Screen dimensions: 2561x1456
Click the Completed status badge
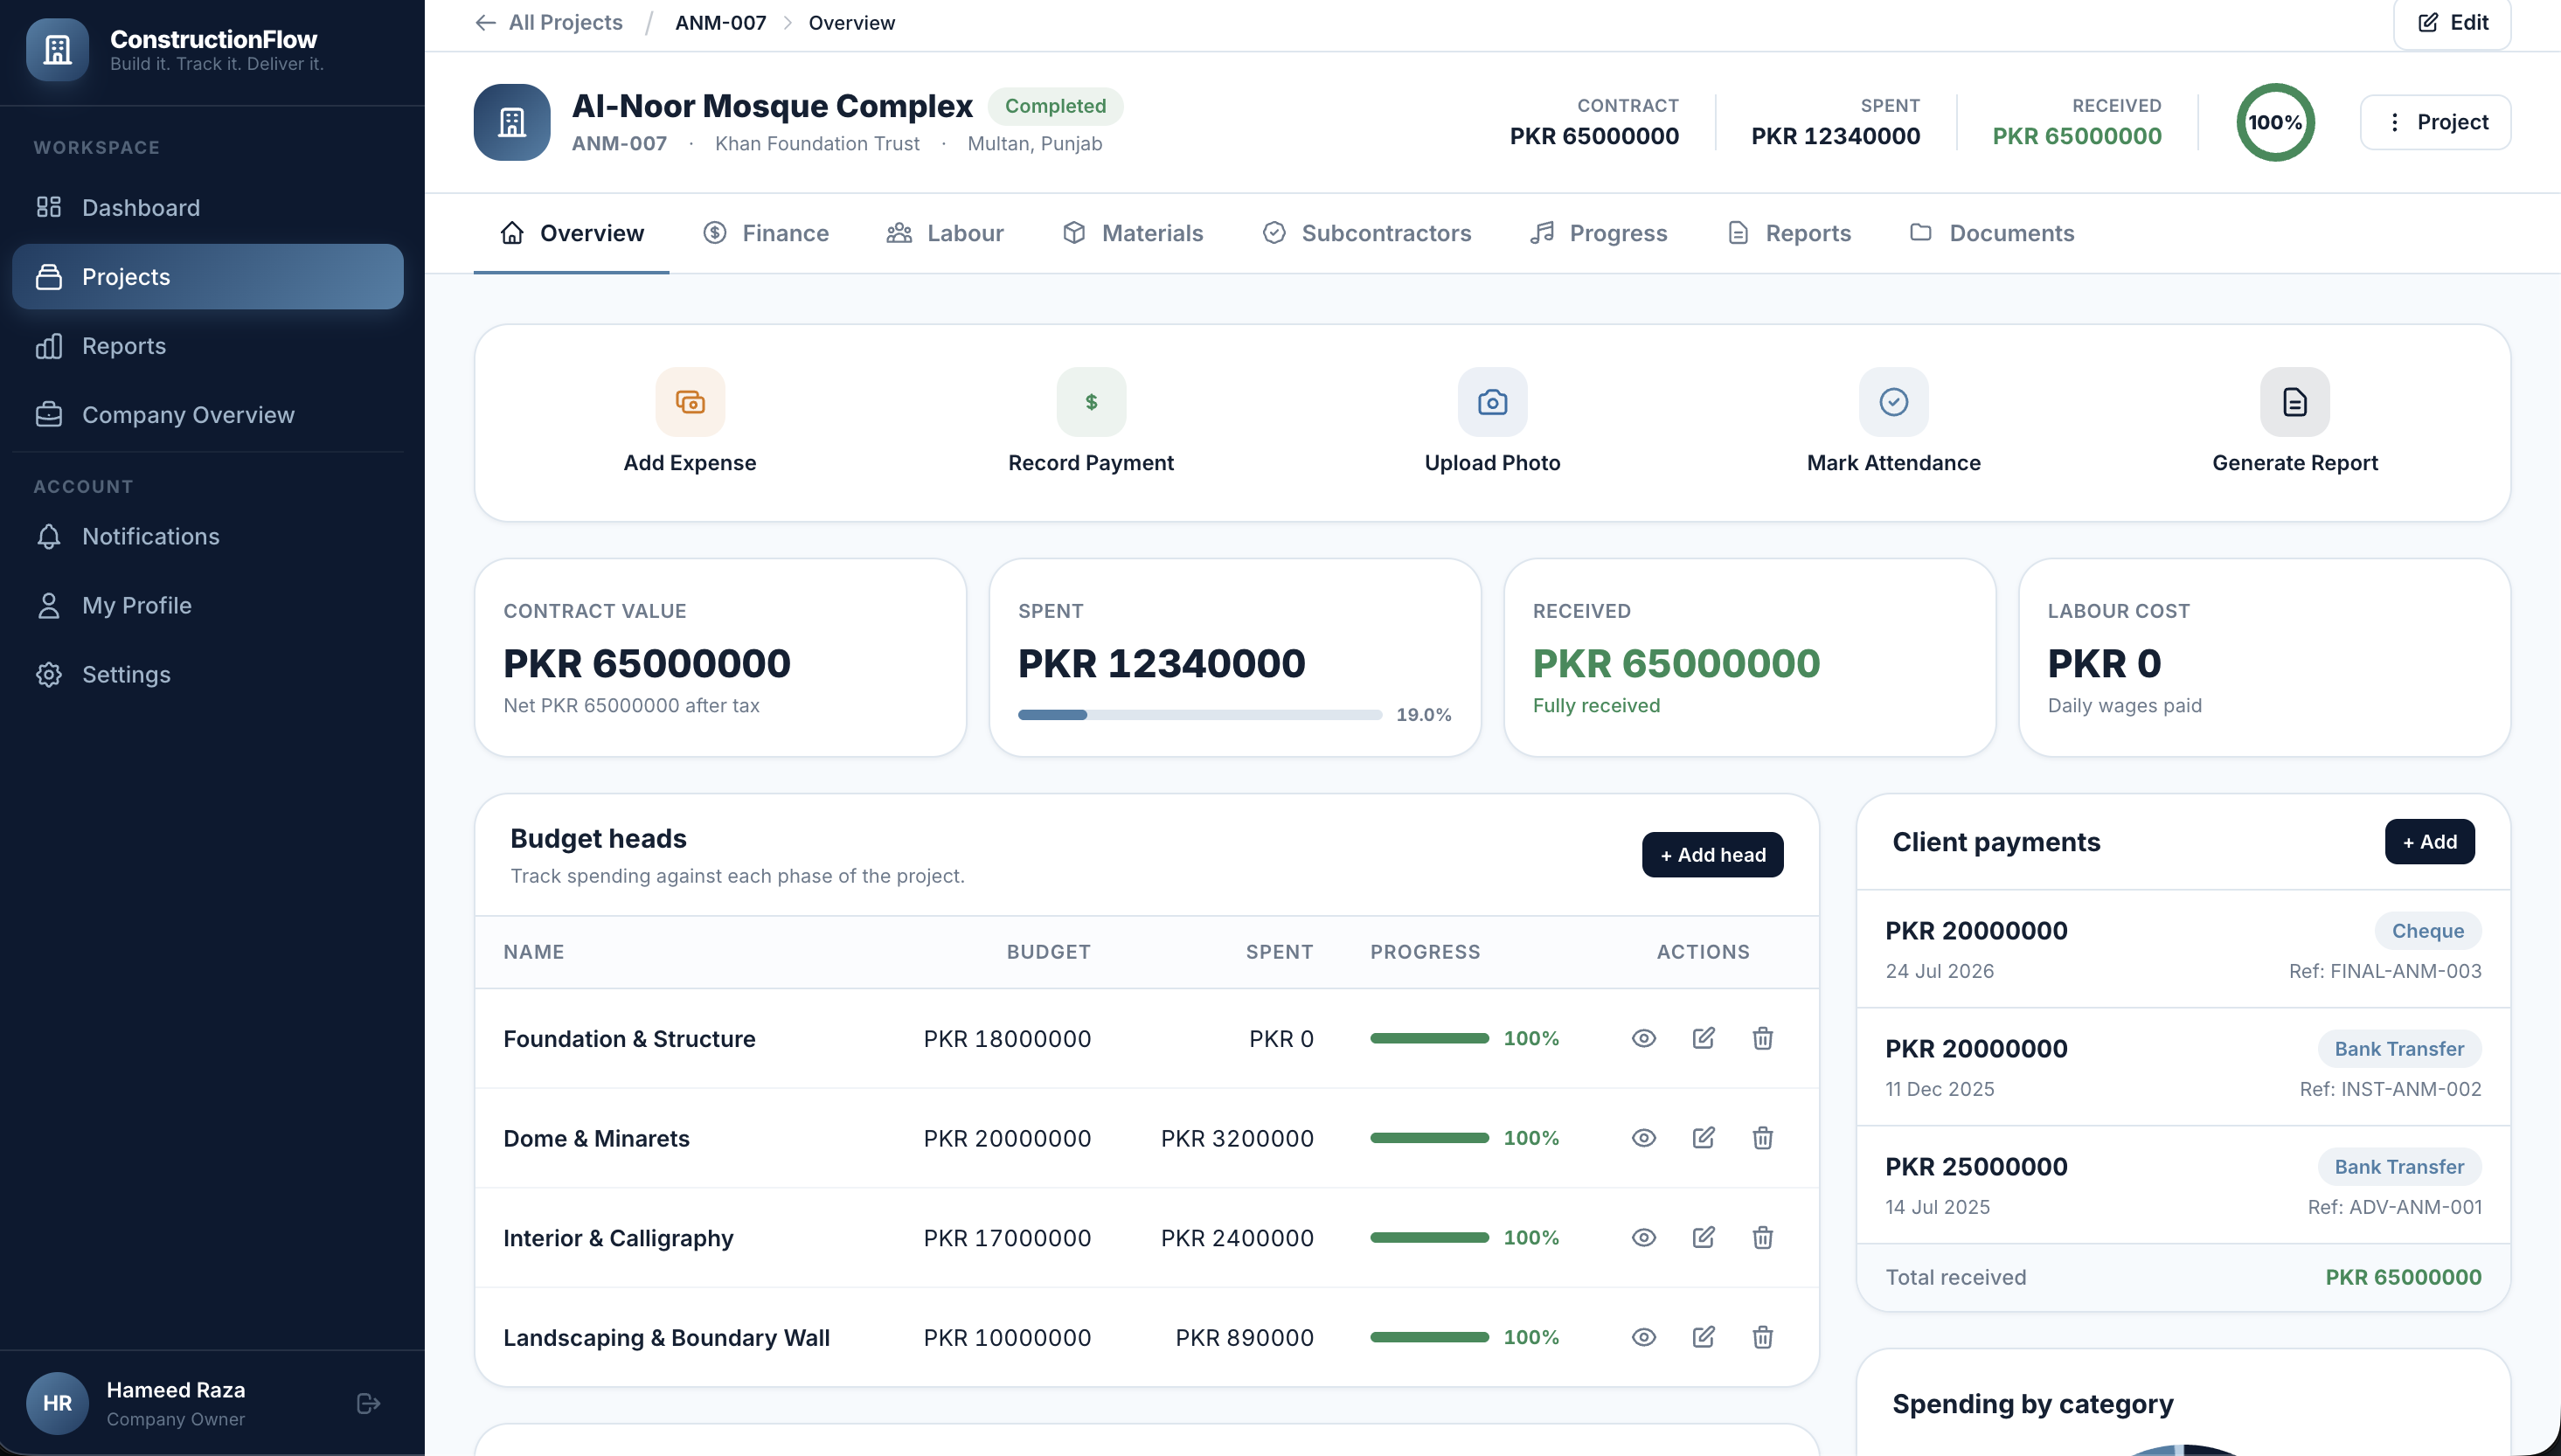pos(1055,105)
